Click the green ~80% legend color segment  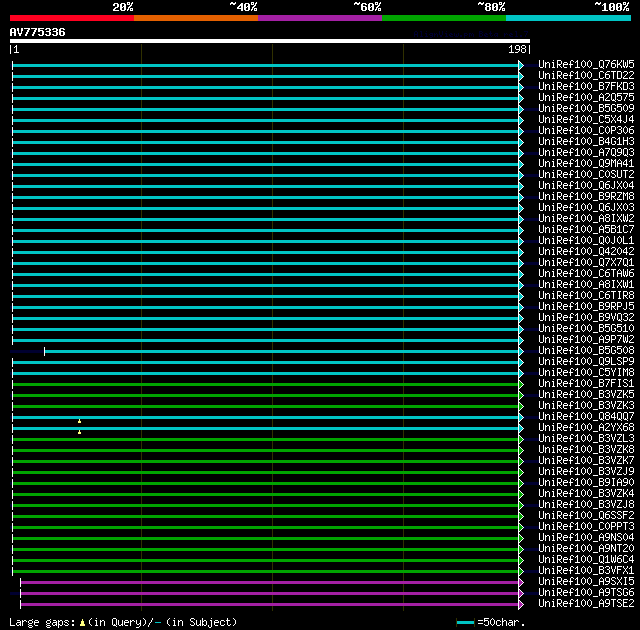[444, 18]
